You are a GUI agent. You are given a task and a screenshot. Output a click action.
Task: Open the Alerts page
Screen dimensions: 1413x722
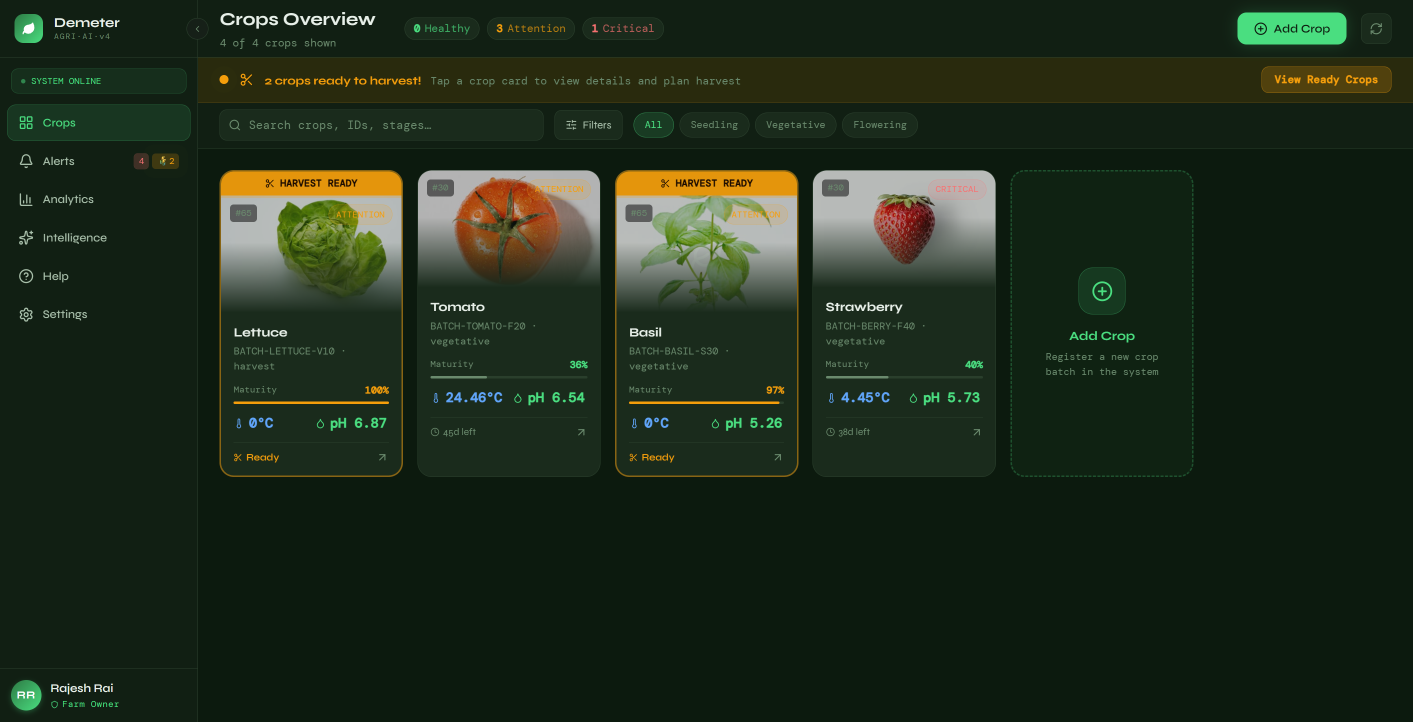click(x=99, y=161)
